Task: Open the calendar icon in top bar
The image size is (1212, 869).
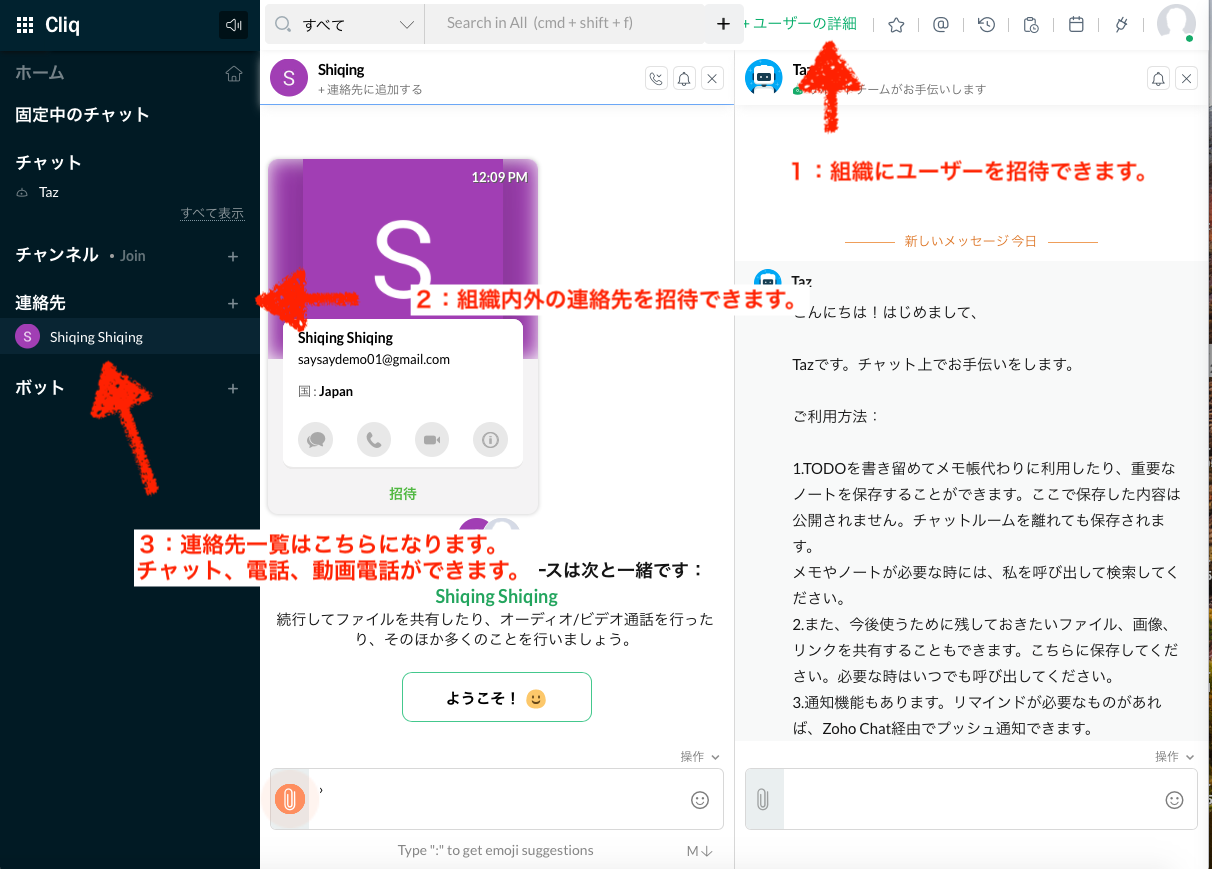Action: [x=1076, y=25]
